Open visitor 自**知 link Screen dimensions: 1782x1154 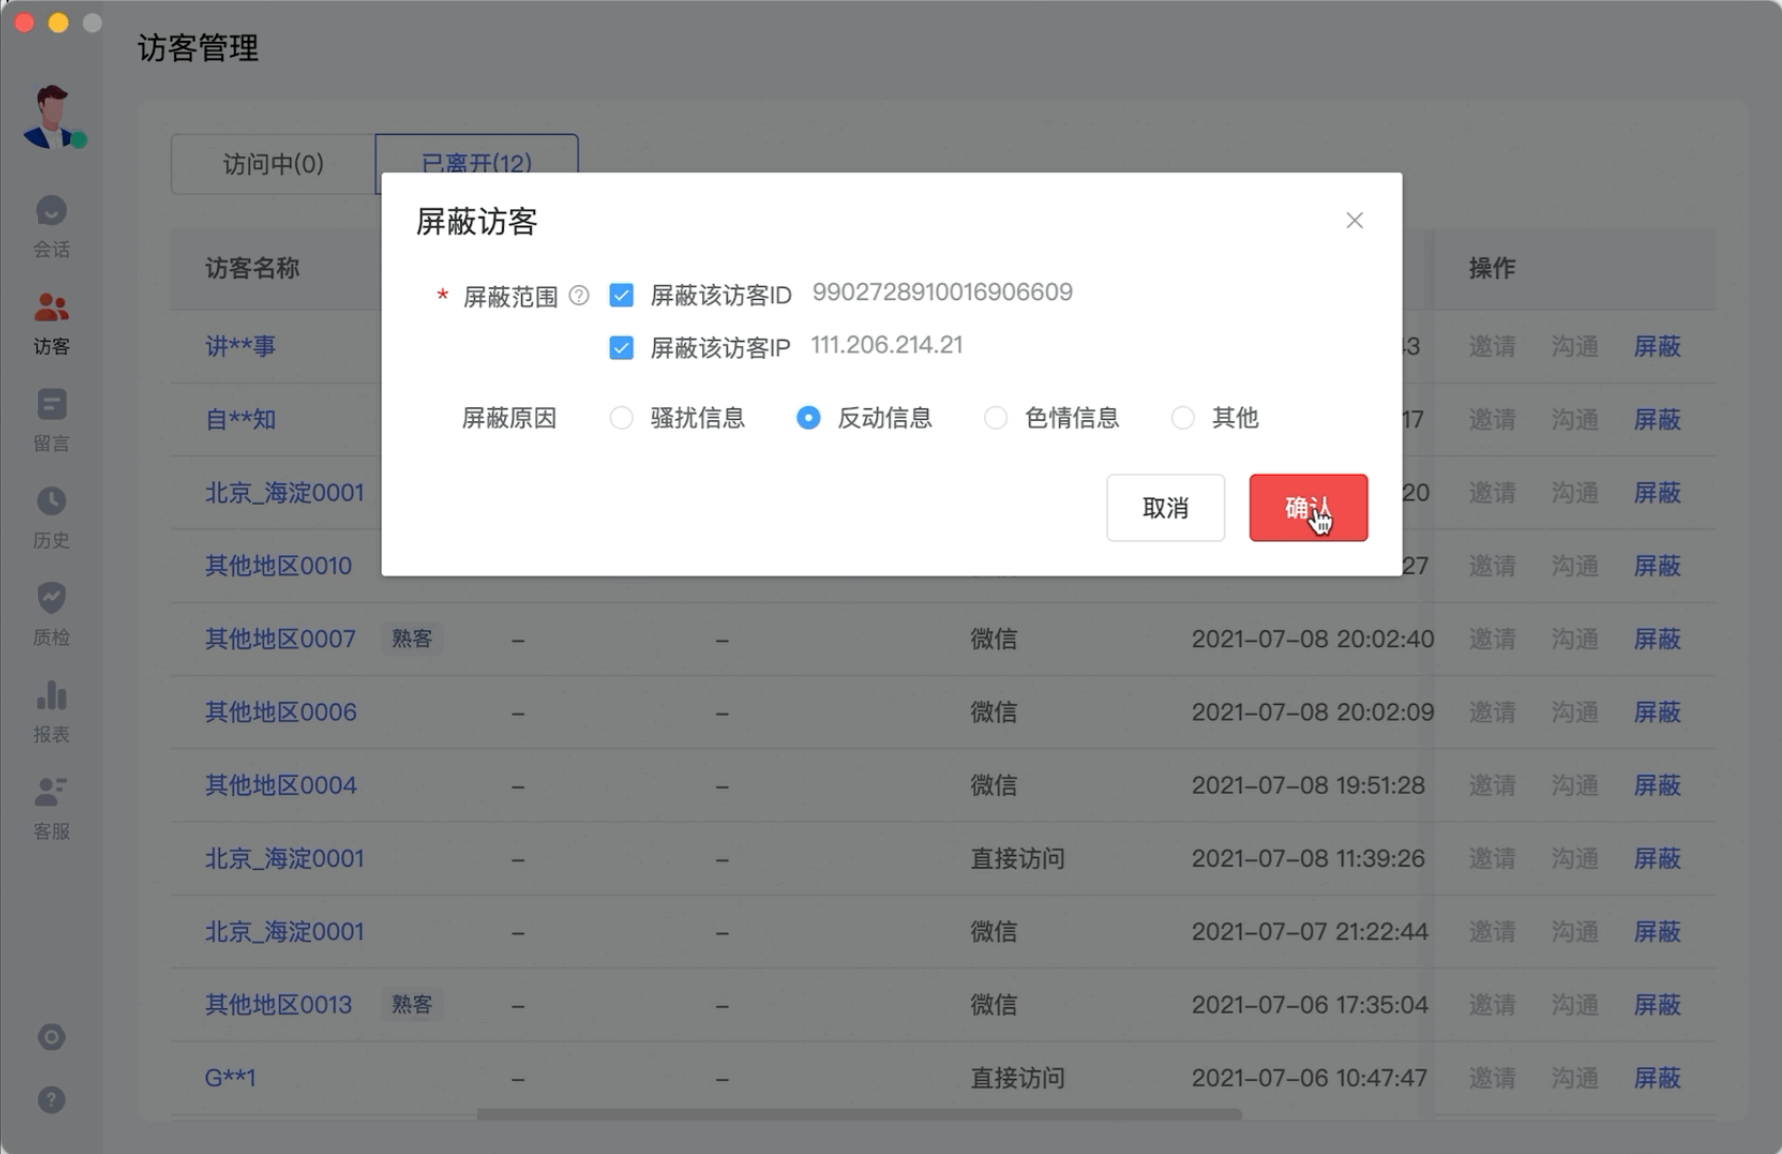(x=240, y=419)
